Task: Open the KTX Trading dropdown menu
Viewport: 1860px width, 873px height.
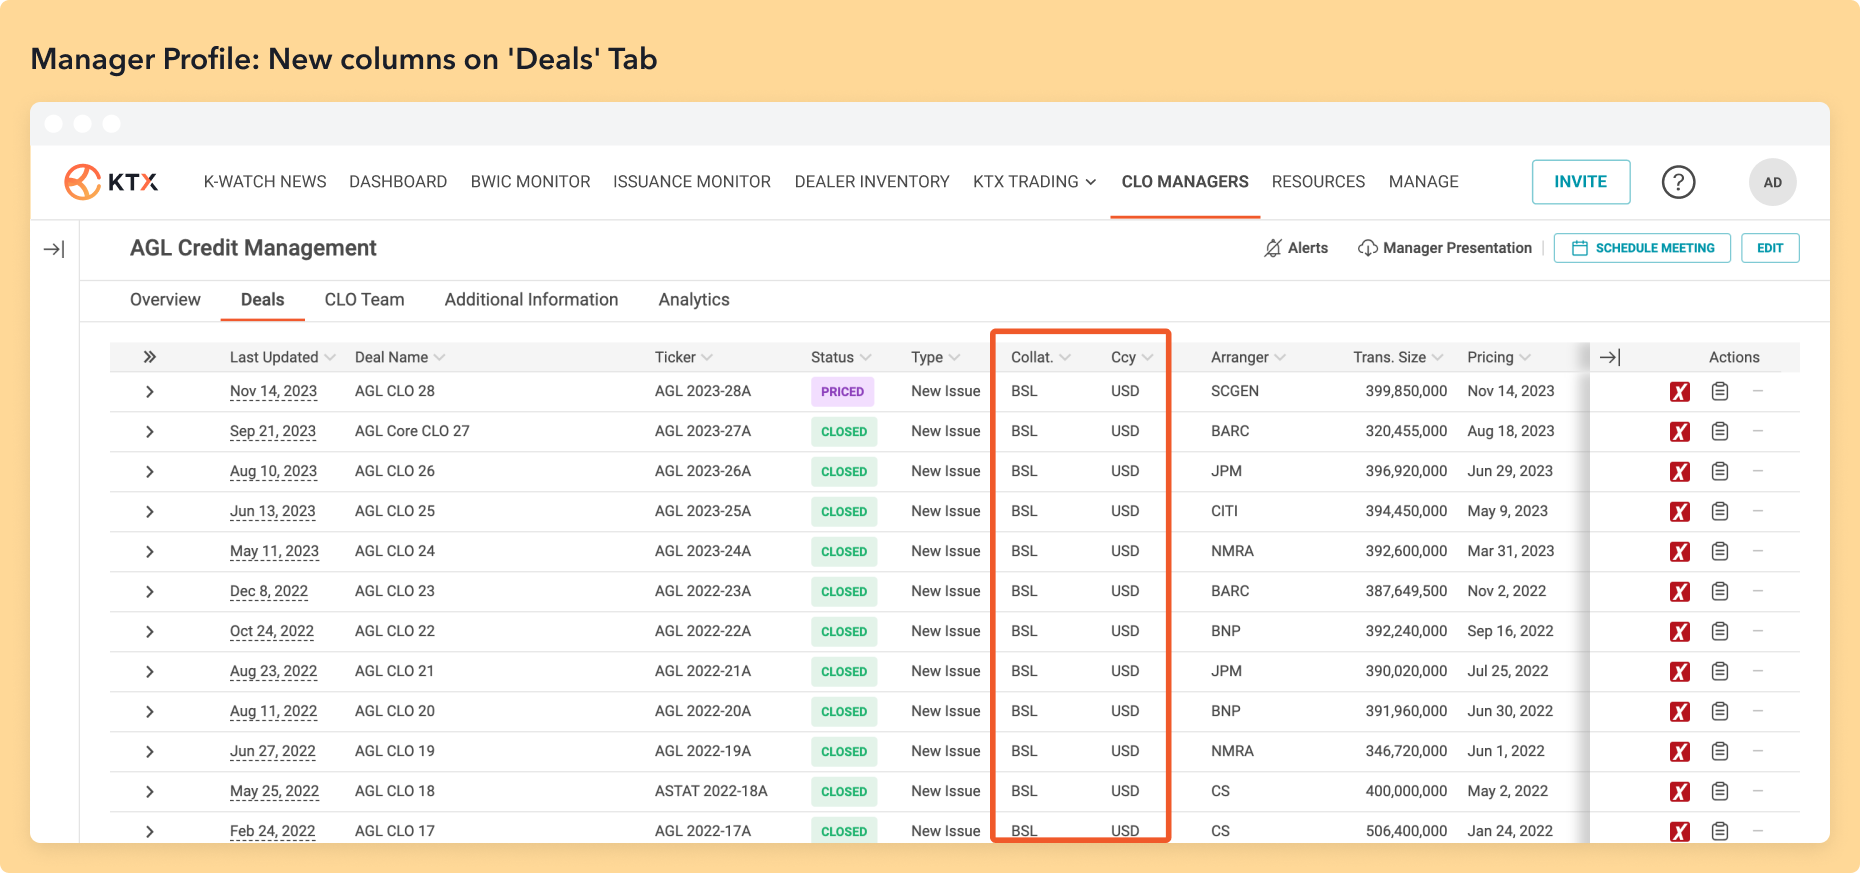Action: pos(1034,182)
